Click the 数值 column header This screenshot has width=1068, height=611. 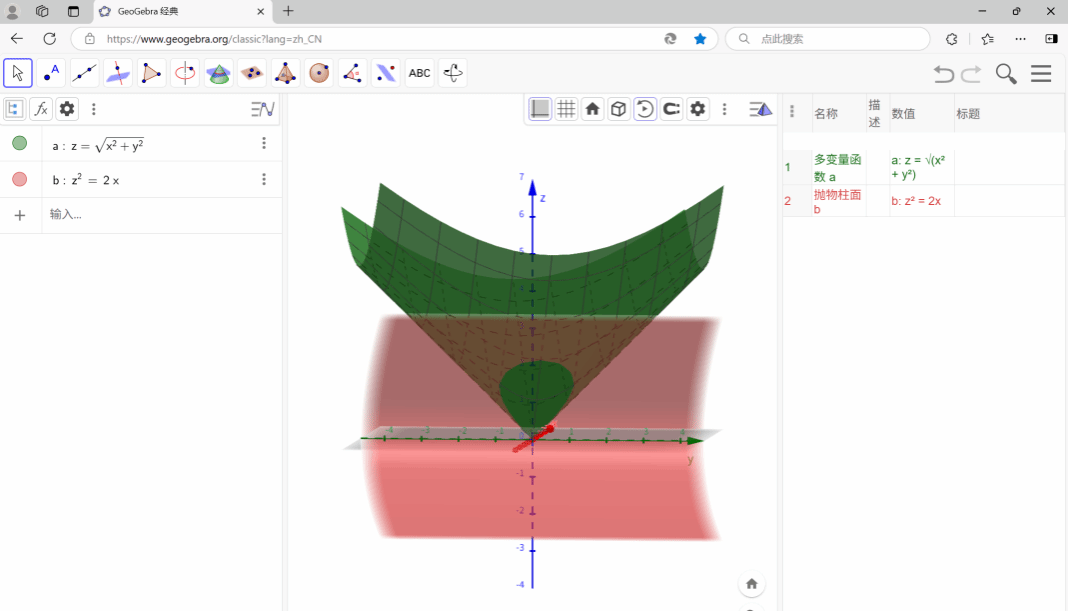click(903, 114)
